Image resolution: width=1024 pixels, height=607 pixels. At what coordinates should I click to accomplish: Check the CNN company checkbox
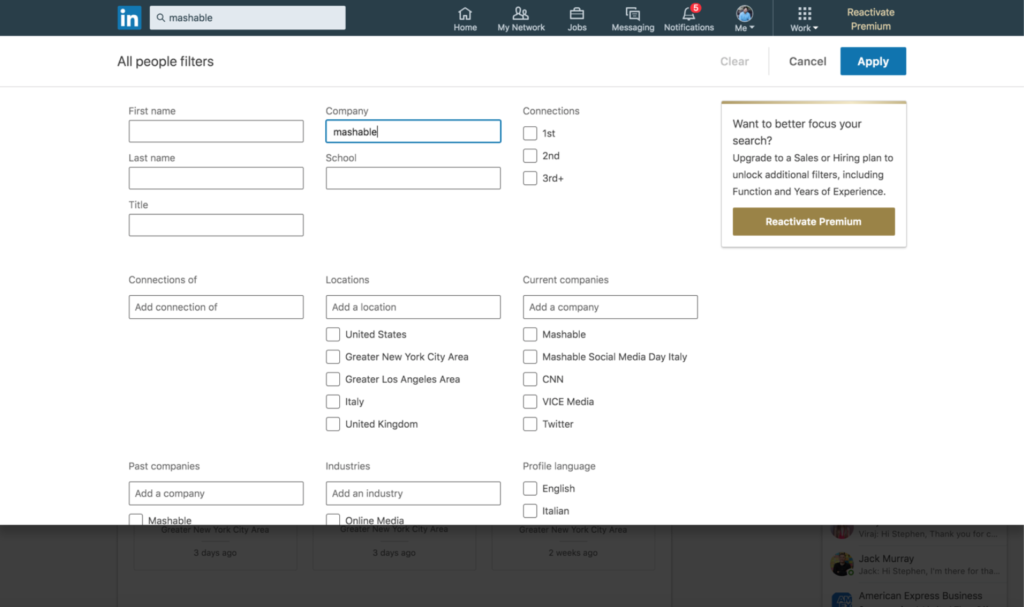530,379
